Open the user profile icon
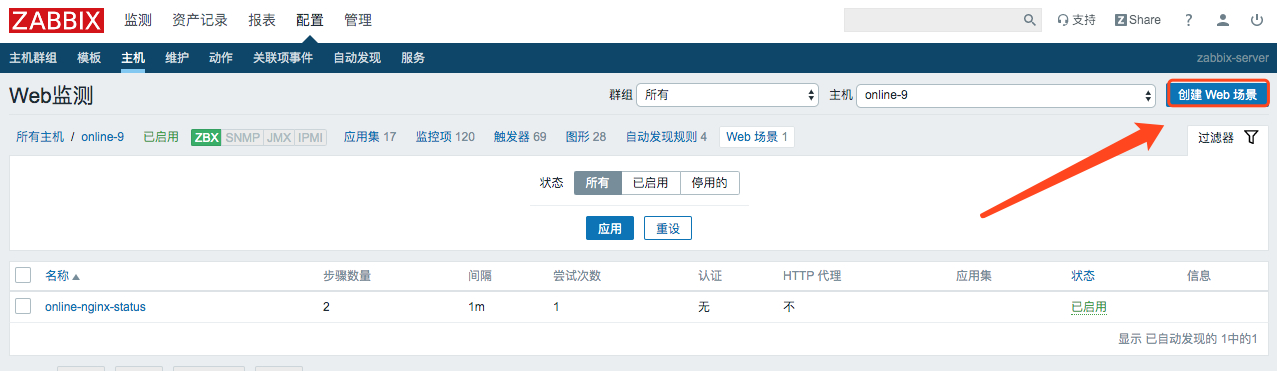The image size is (1277, 371). point(1223,20)
